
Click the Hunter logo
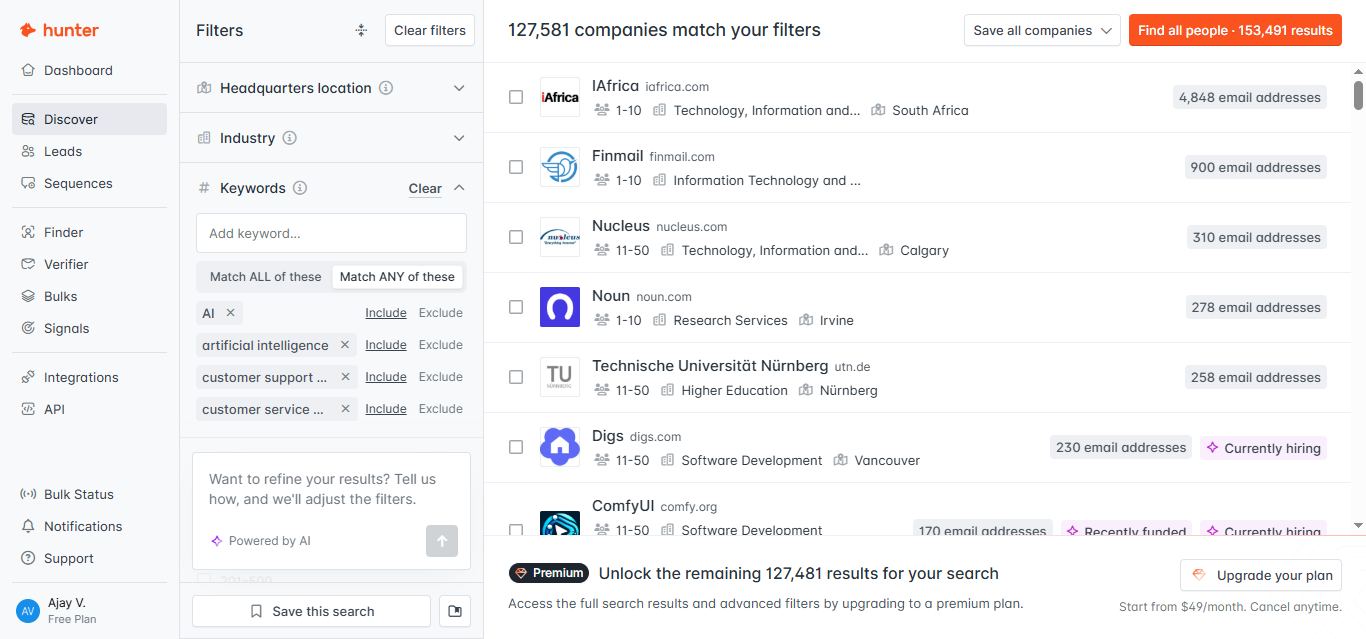point(59,30)
